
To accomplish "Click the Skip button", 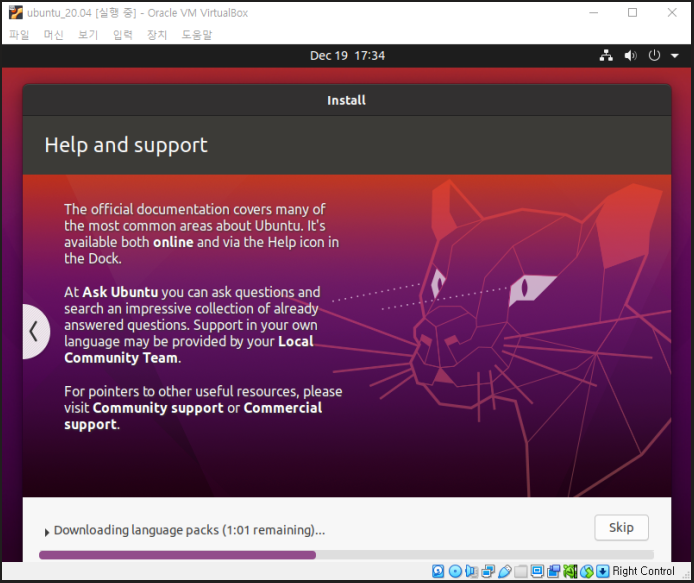I will [621, 527].
